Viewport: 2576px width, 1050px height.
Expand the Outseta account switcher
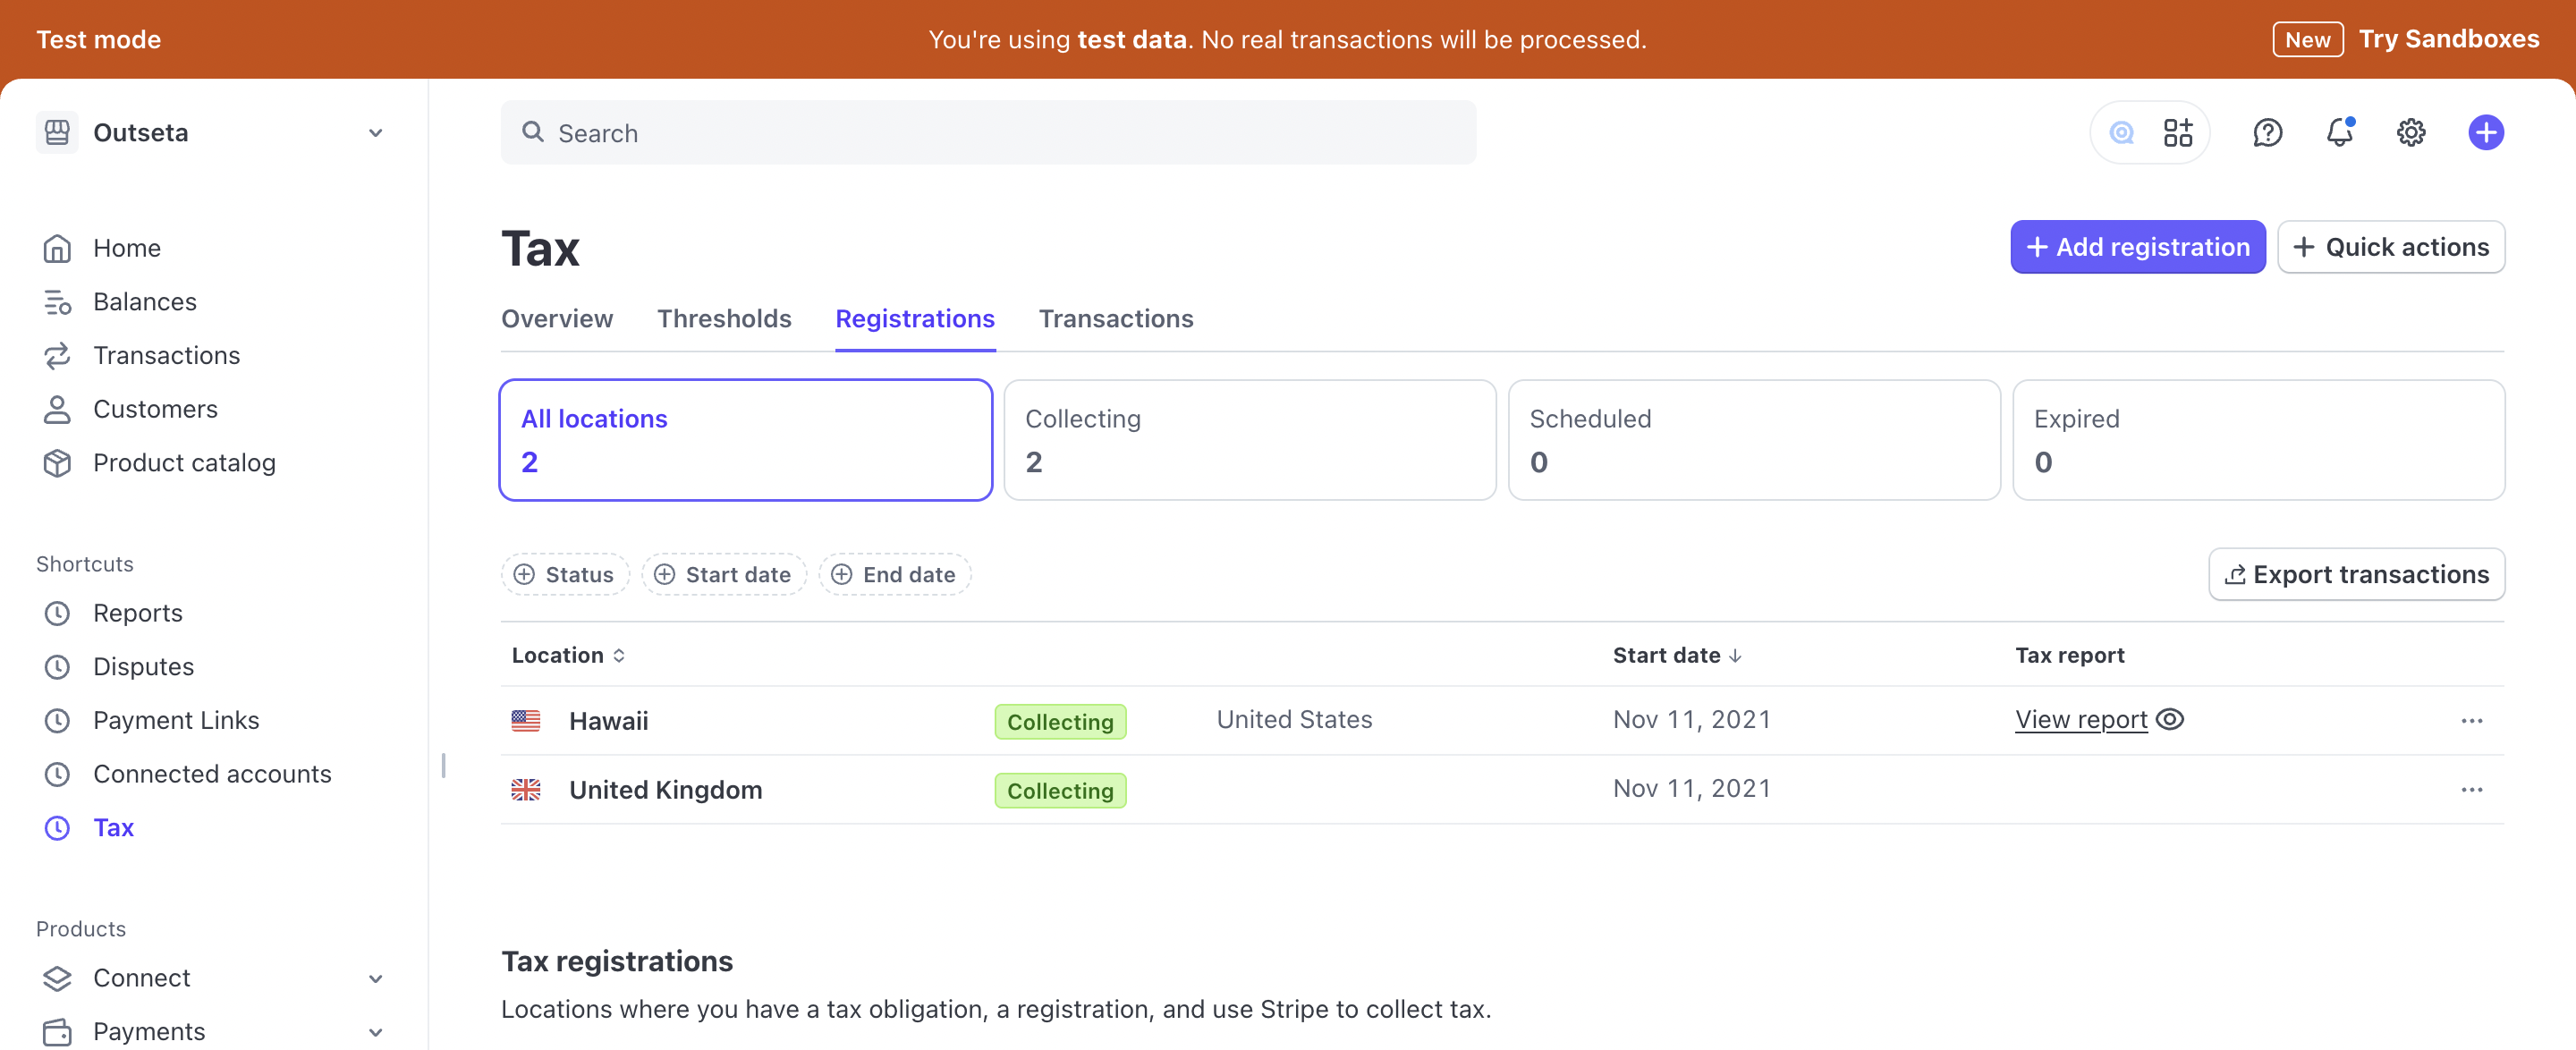[x=212, y=133]
